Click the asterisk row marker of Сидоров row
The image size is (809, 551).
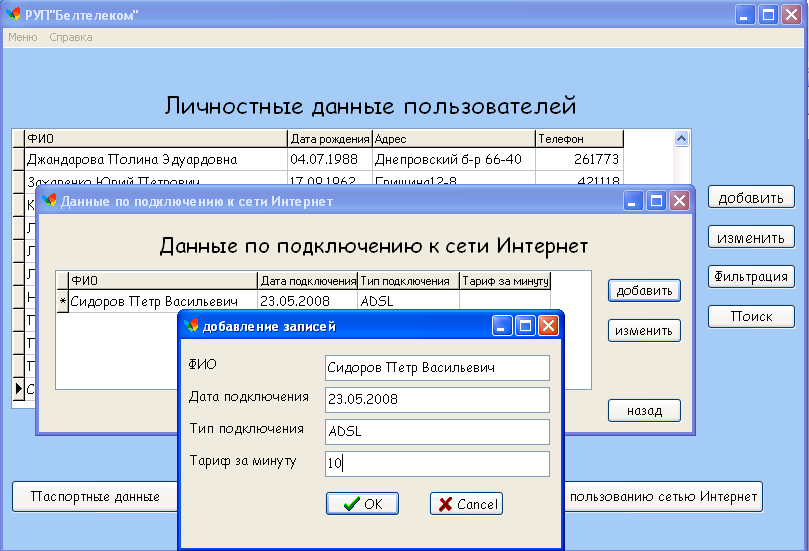click(x=62, y=301)
